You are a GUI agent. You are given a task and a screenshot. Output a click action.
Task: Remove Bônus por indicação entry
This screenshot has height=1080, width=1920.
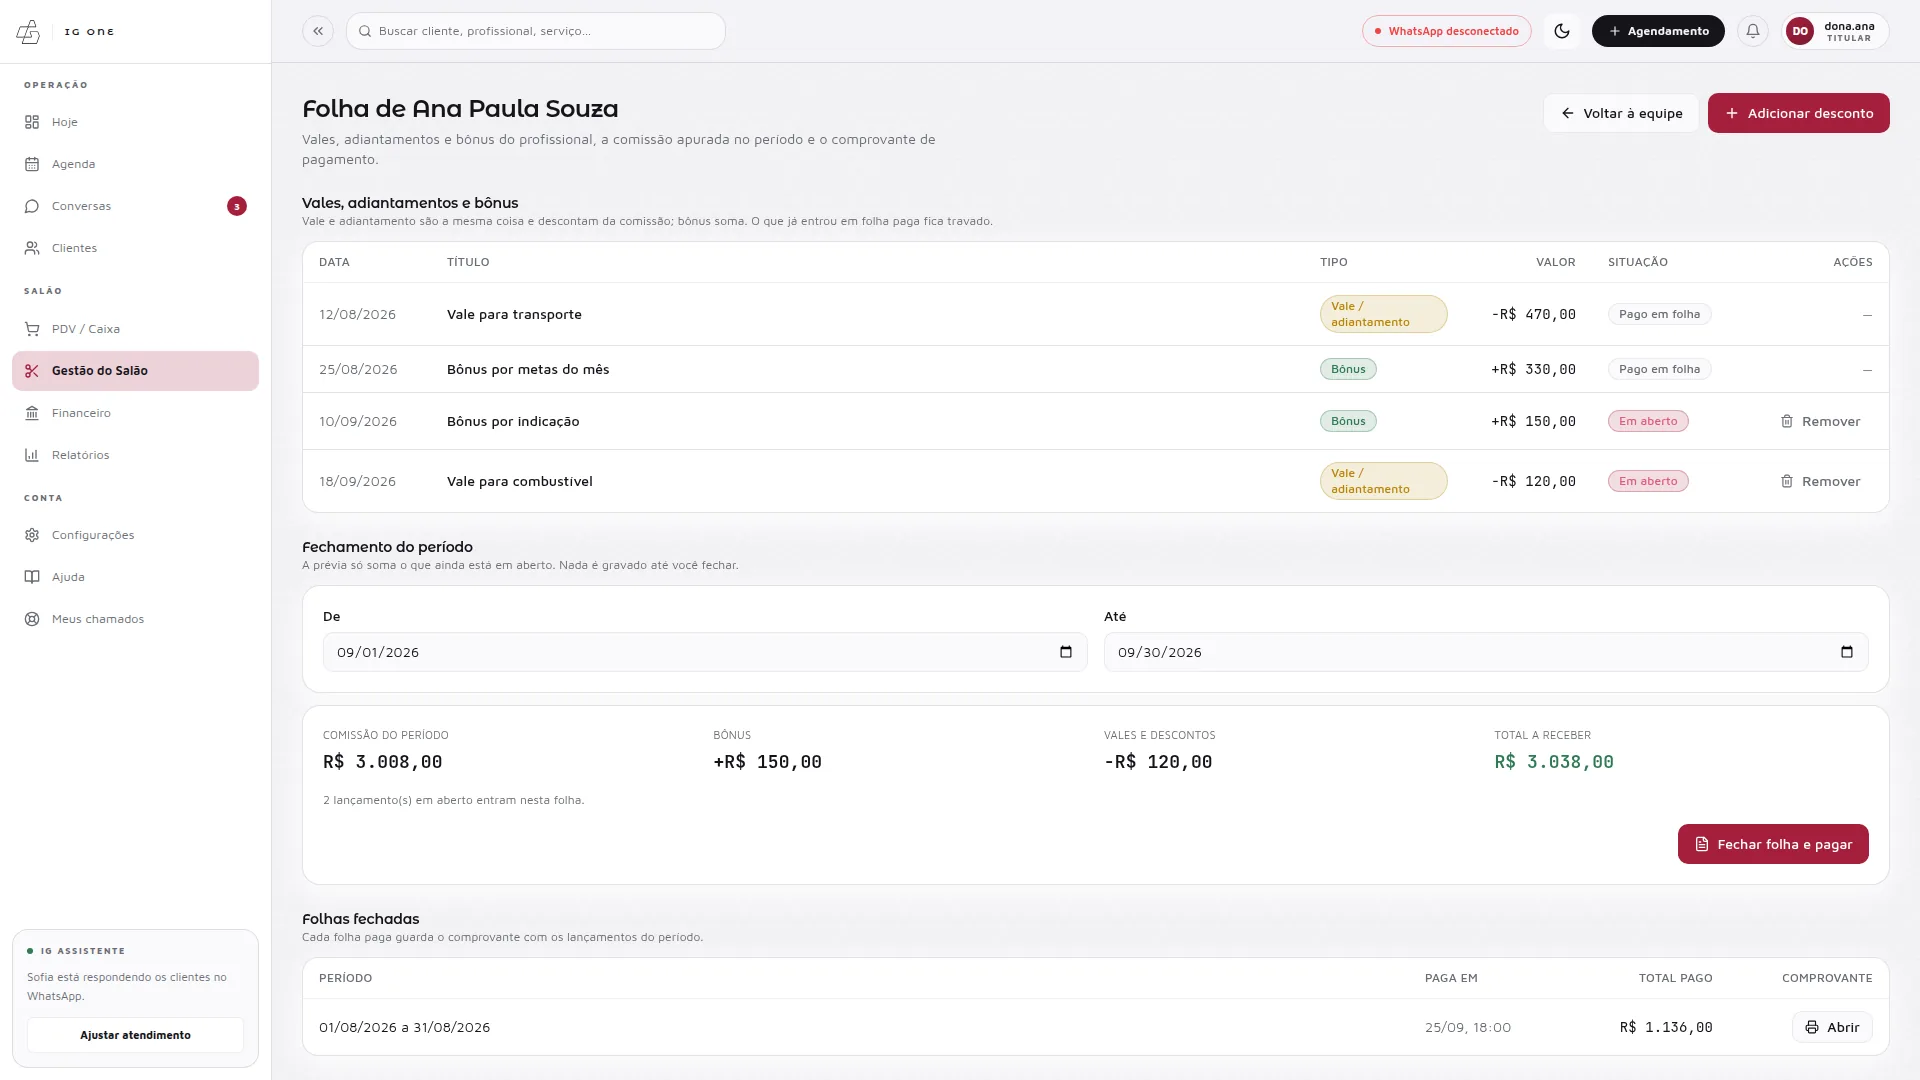(1820, 421)
